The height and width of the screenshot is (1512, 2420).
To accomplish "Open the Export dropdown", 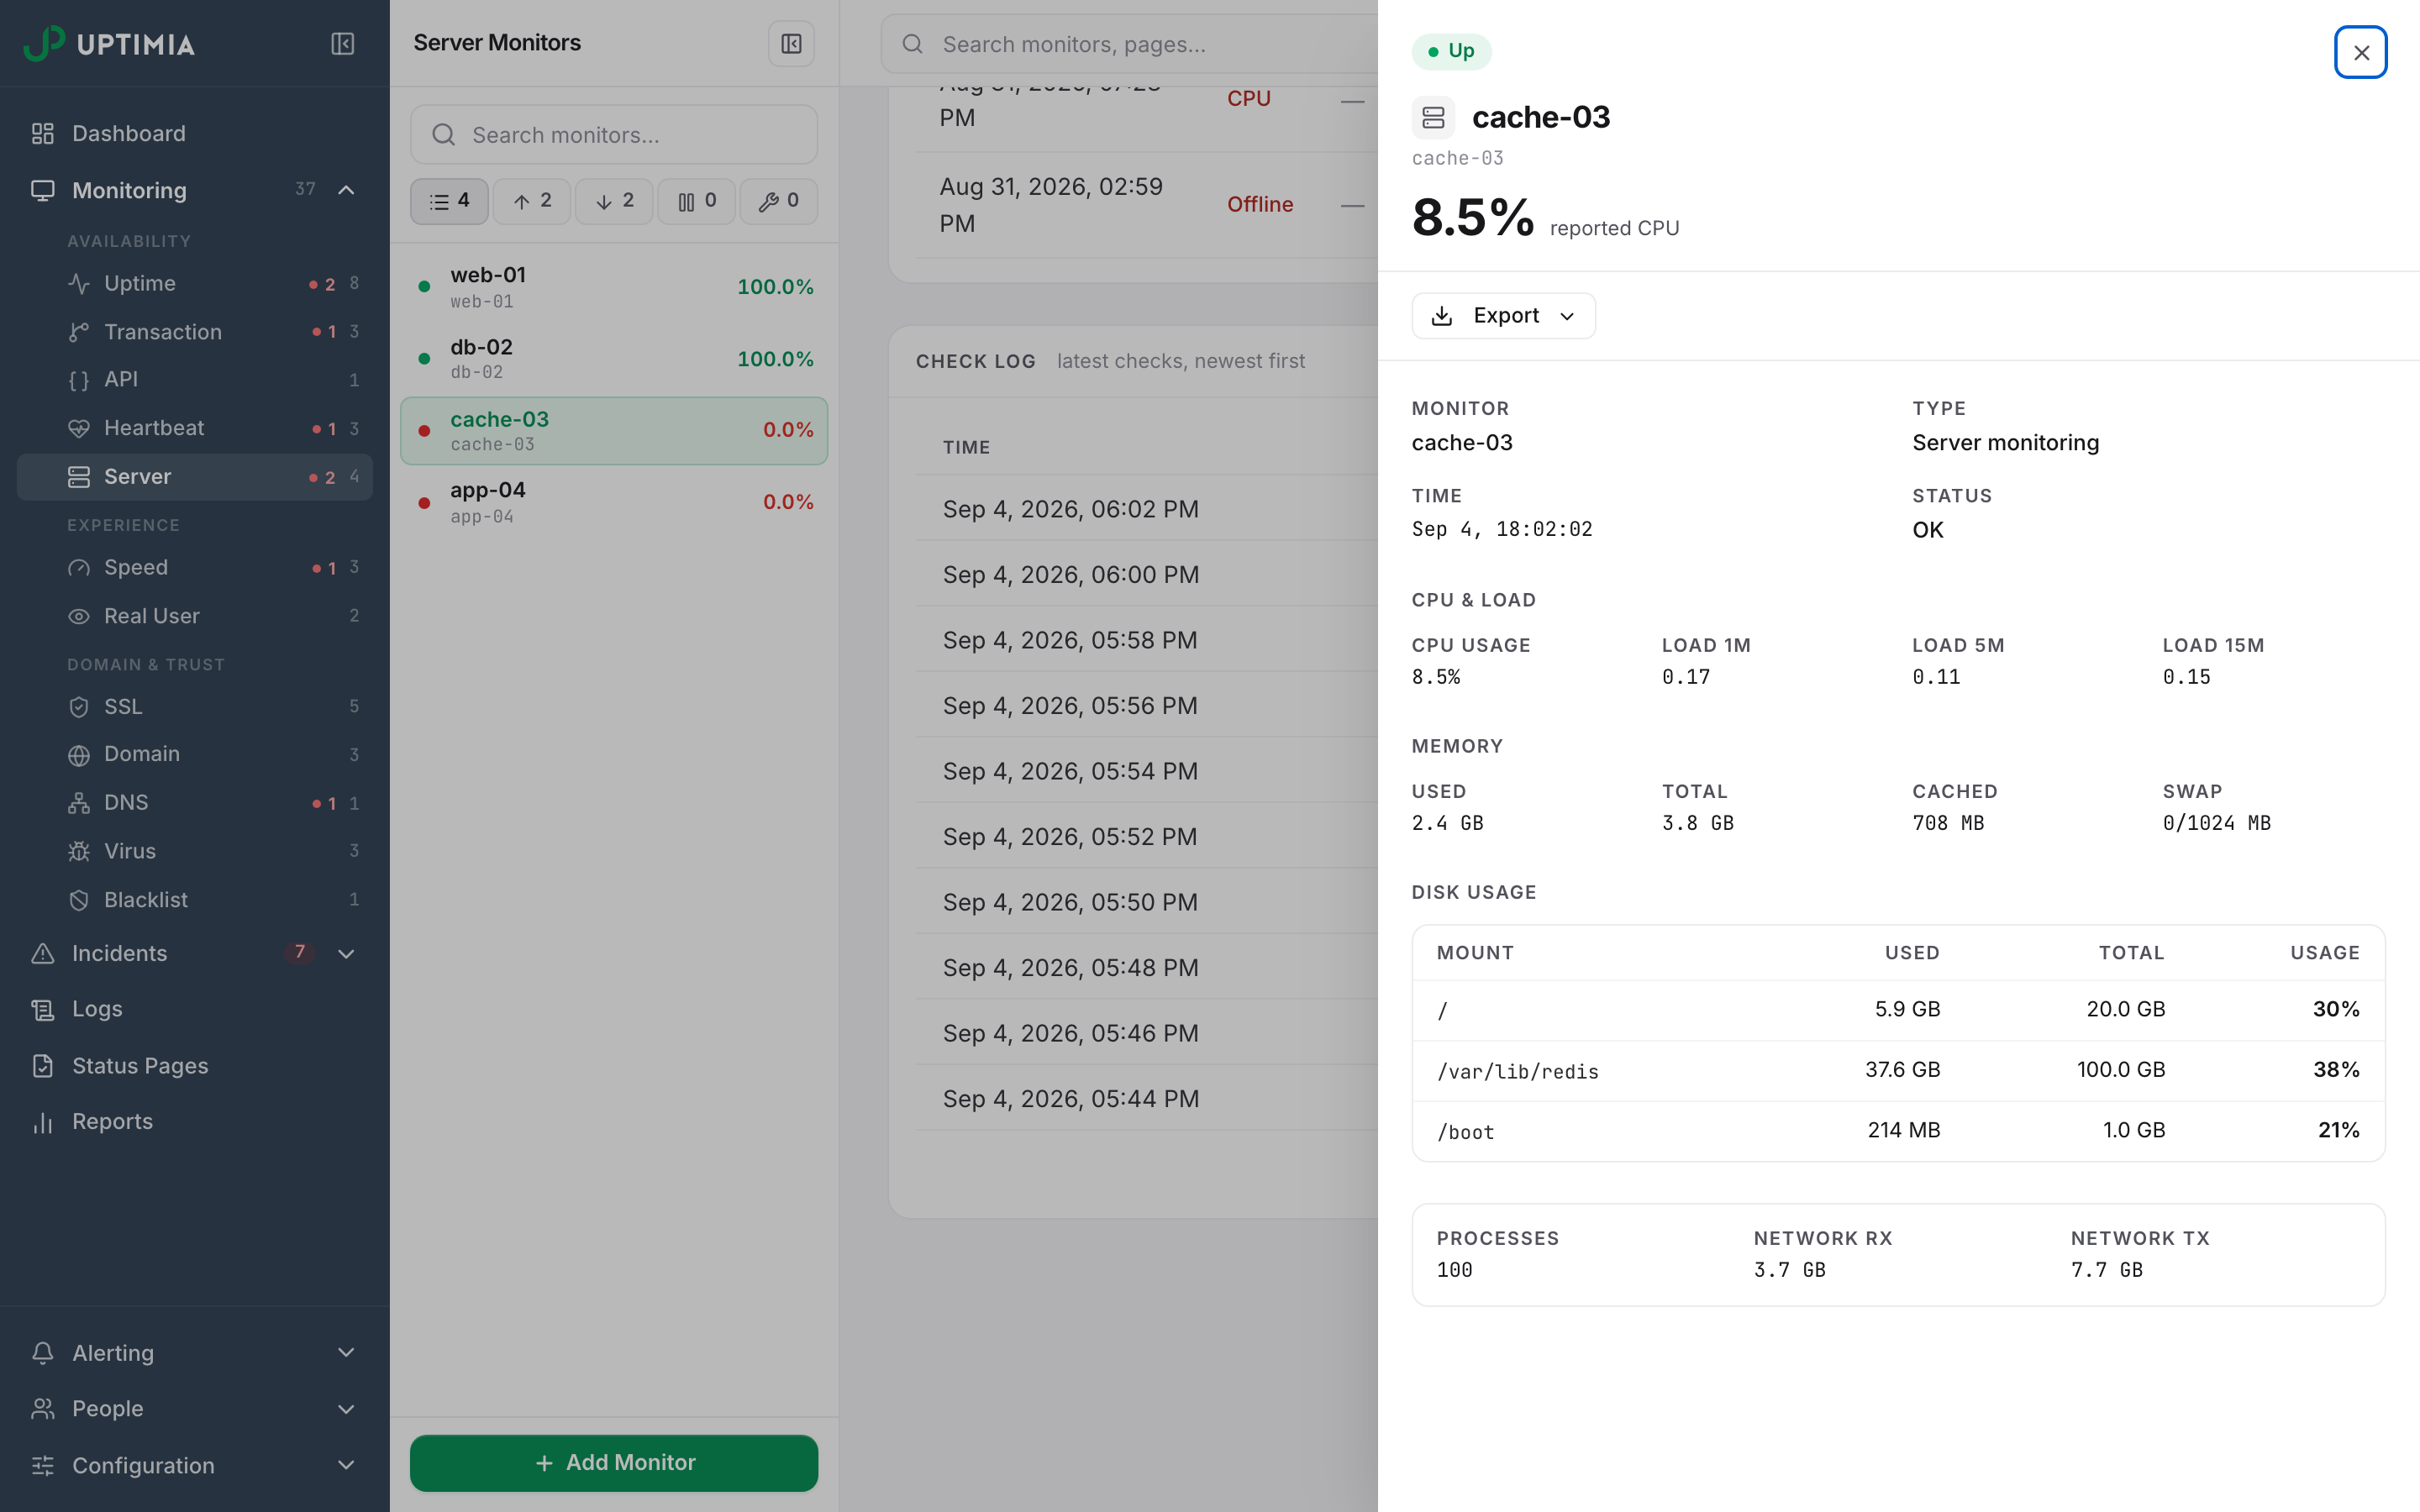I will coord(1503,316).
